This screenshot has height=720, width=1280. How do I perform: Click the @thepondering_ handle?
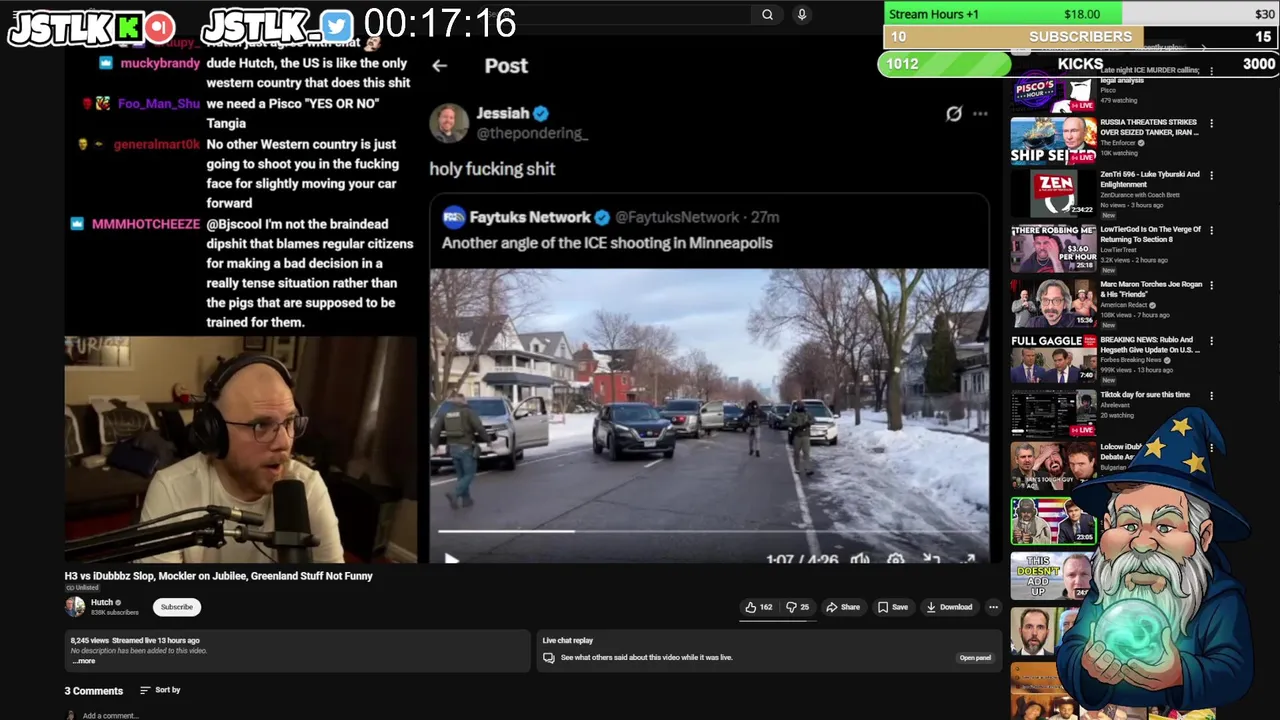532,133
